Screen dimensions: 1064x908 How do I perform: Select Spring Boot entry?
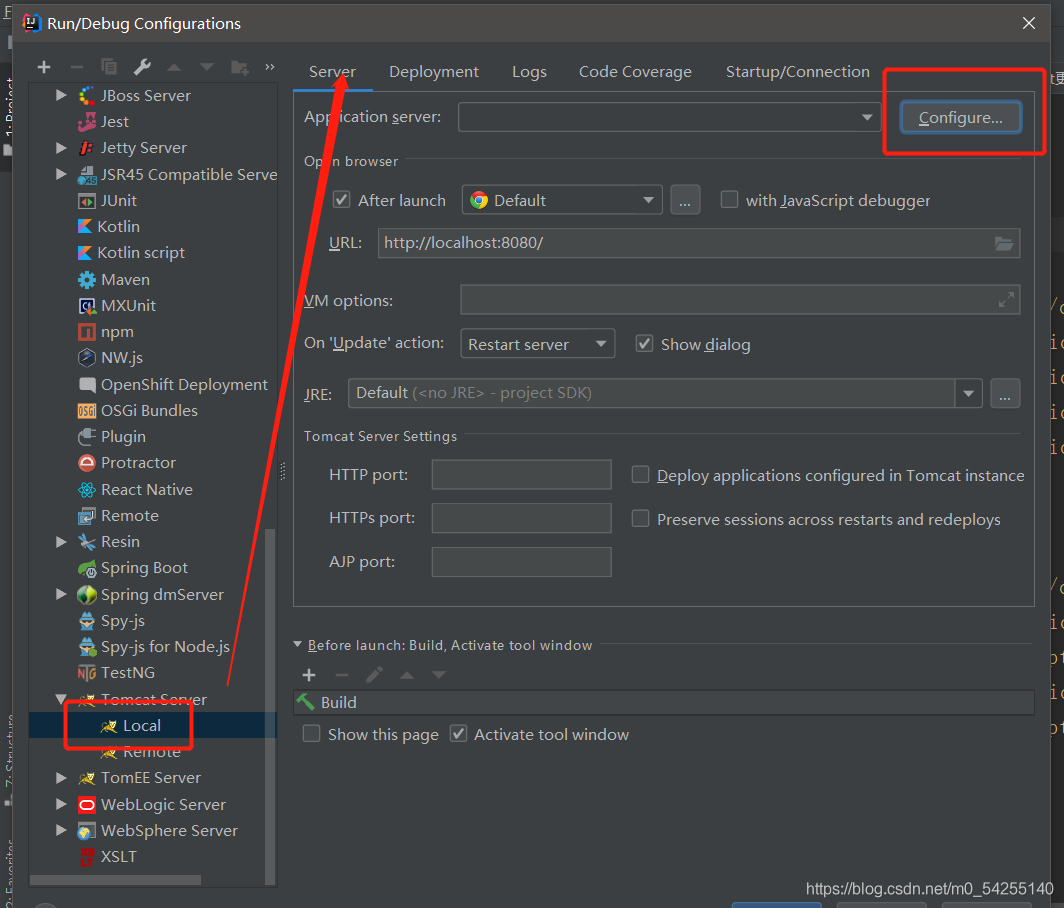pyautogui.click(x=133, y=568)
